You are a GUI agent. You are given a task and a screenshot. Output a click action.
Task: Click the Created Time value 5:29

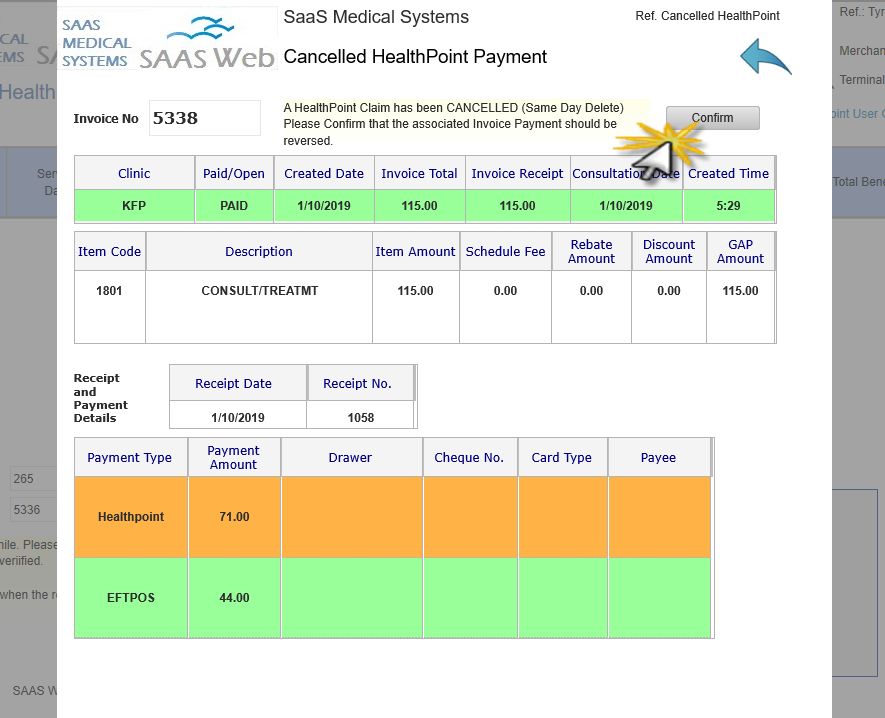[728, 205]
